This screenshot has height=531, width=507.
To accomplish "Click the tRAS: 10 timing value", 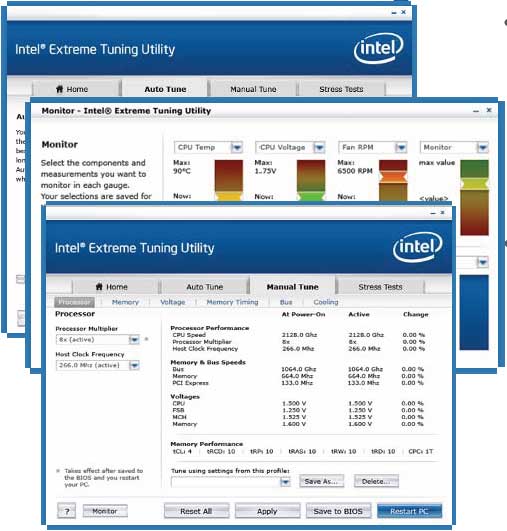I will pyautogui.click(x=302, y=451).
